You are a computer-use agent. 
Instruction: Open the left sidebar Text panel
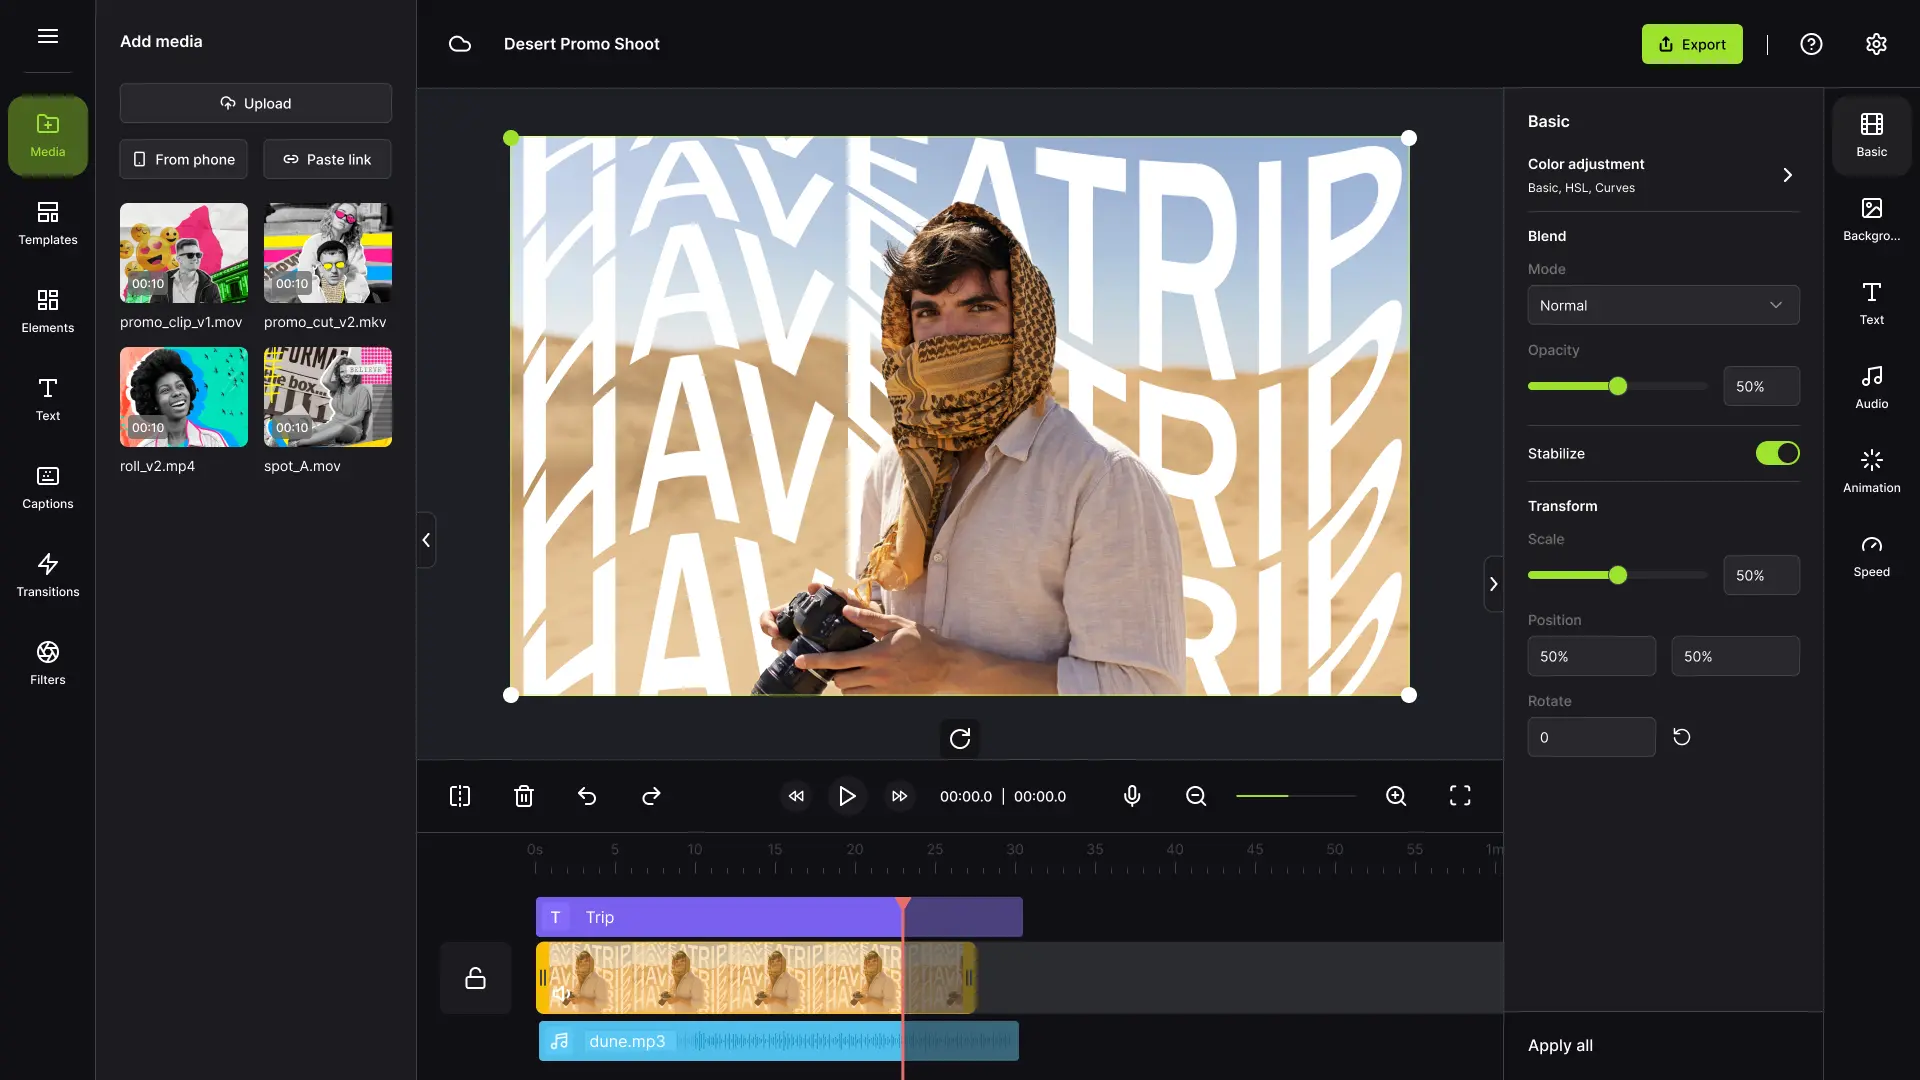48,399
